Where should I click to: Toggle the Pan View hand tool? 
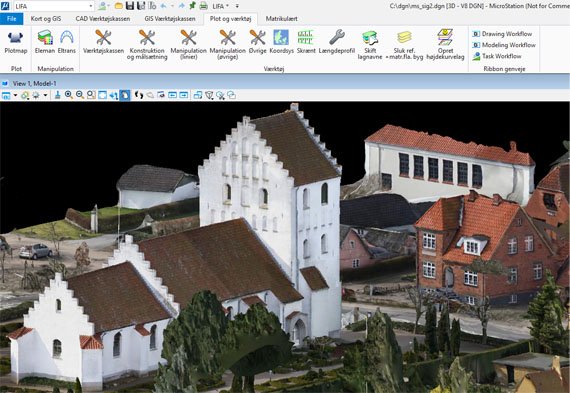coord(125,95)
